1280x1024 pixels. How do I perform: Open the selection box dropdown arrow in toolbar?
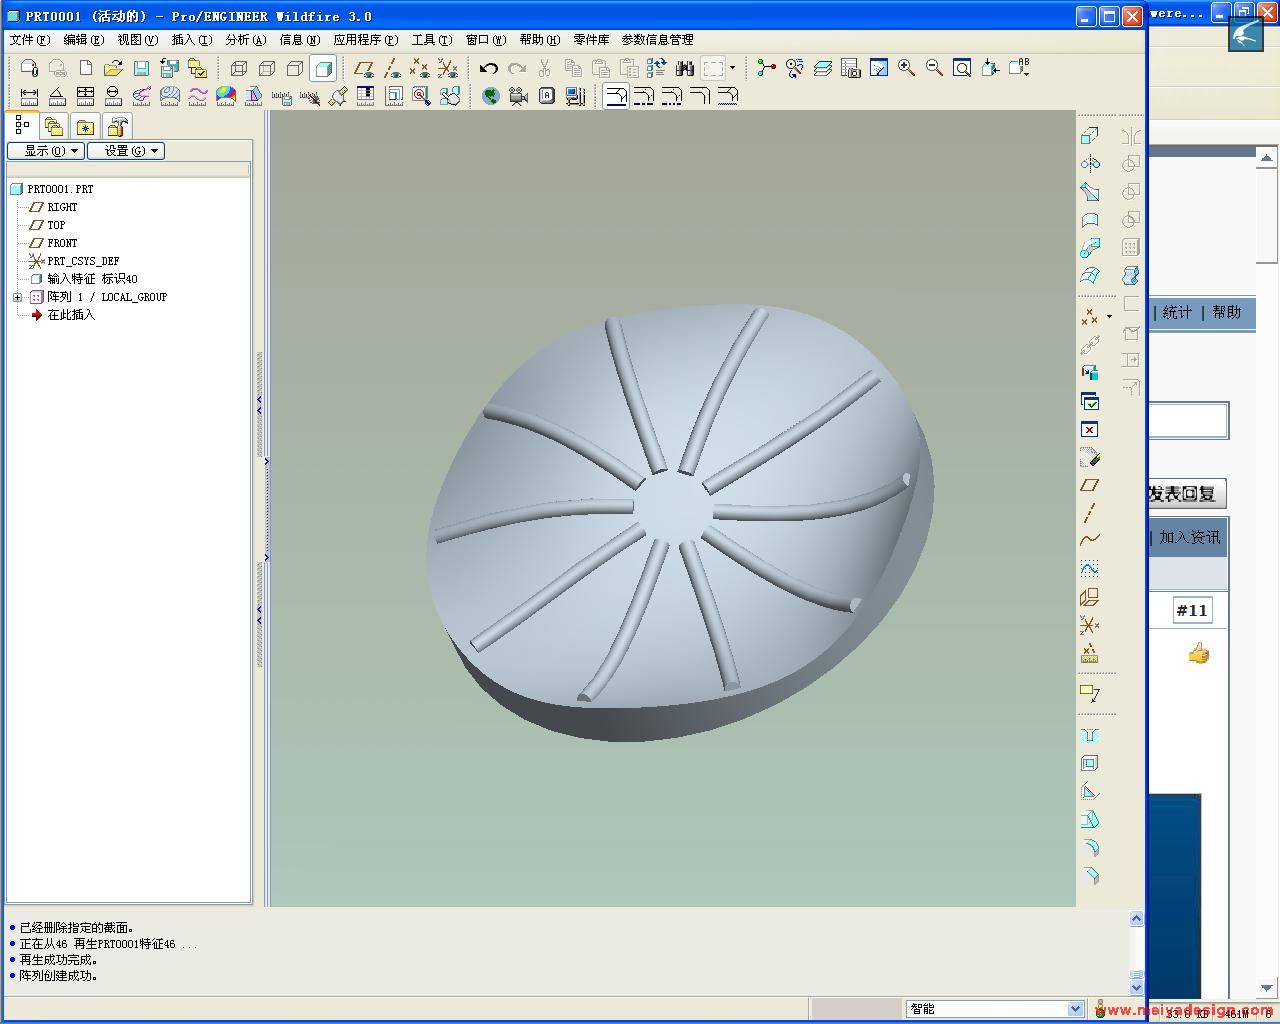tap(732, 68)
